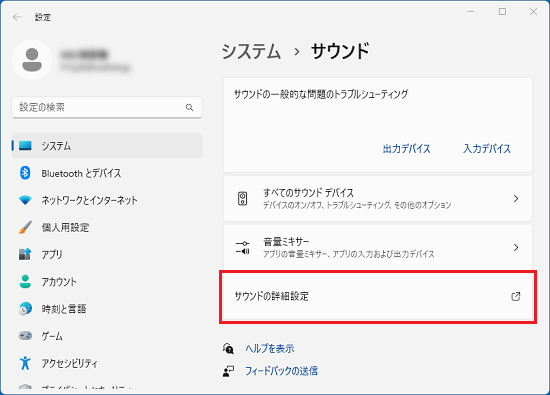Click the paintbrush 個人用設定 icon
The width and height of the screenshot is (550, 395).
click(x=25, y=227)
